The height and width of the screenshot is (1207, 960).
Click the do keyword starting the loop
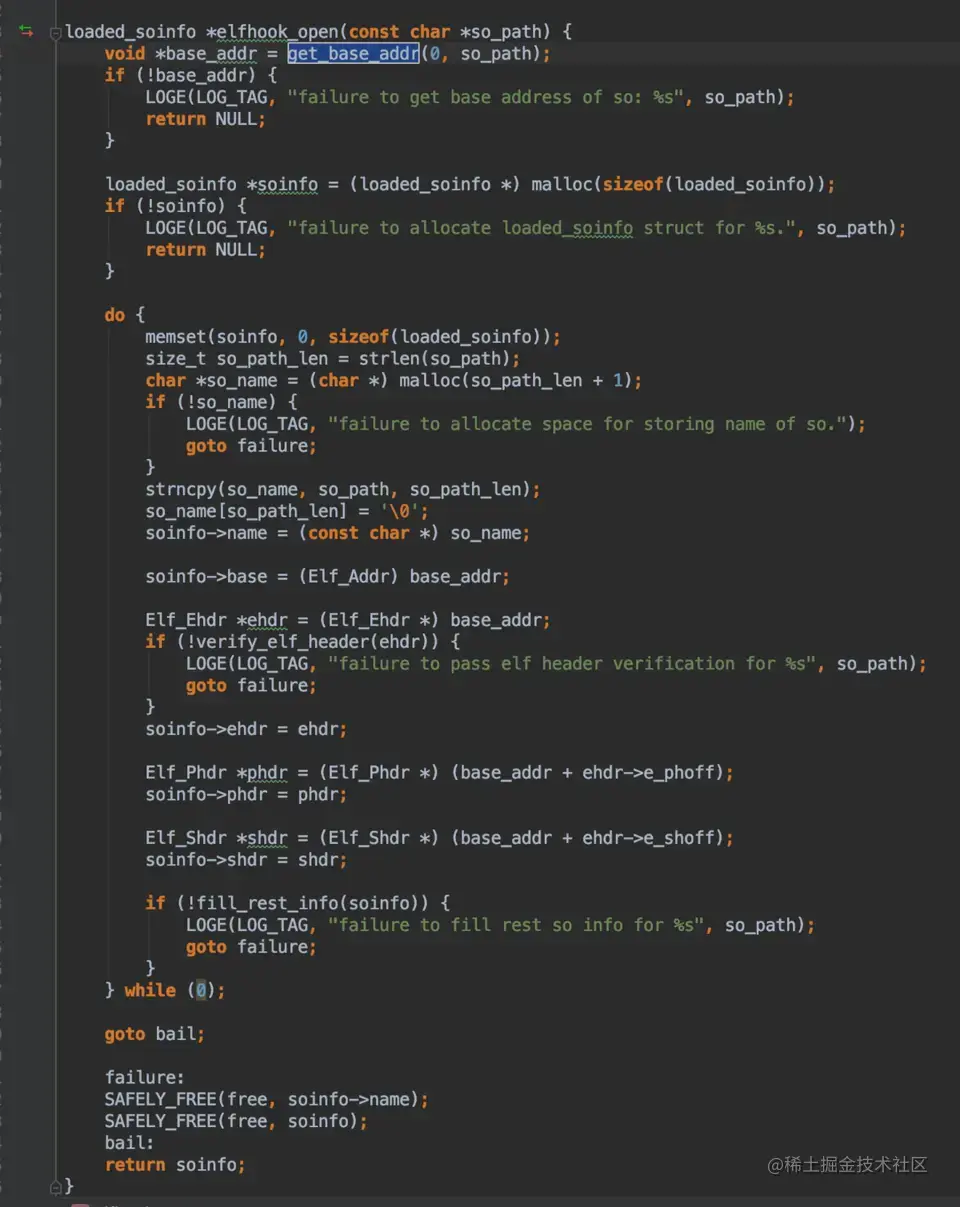point(115,316)
